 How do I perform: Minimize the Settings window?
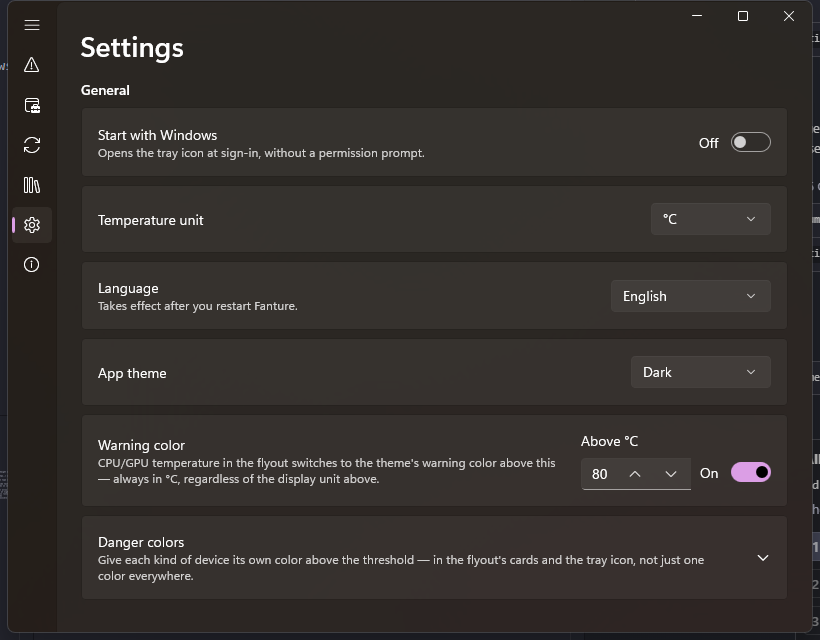click(697, 16)
